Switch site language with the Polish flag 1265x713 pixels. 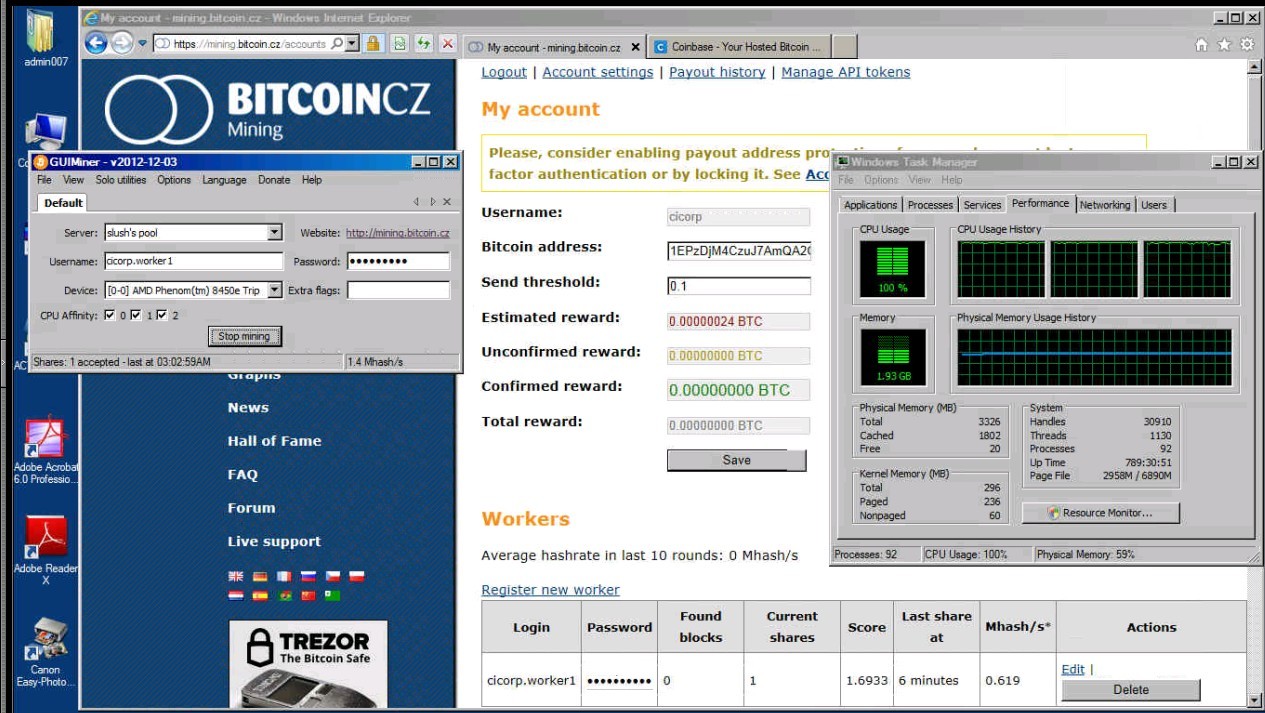[356, 576]
